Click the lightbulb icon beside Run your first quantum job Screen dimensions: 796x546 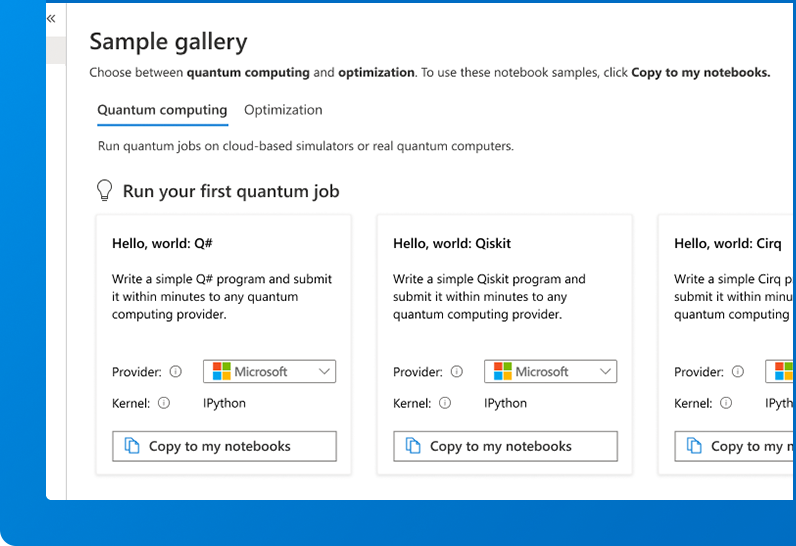click(104, 190)
